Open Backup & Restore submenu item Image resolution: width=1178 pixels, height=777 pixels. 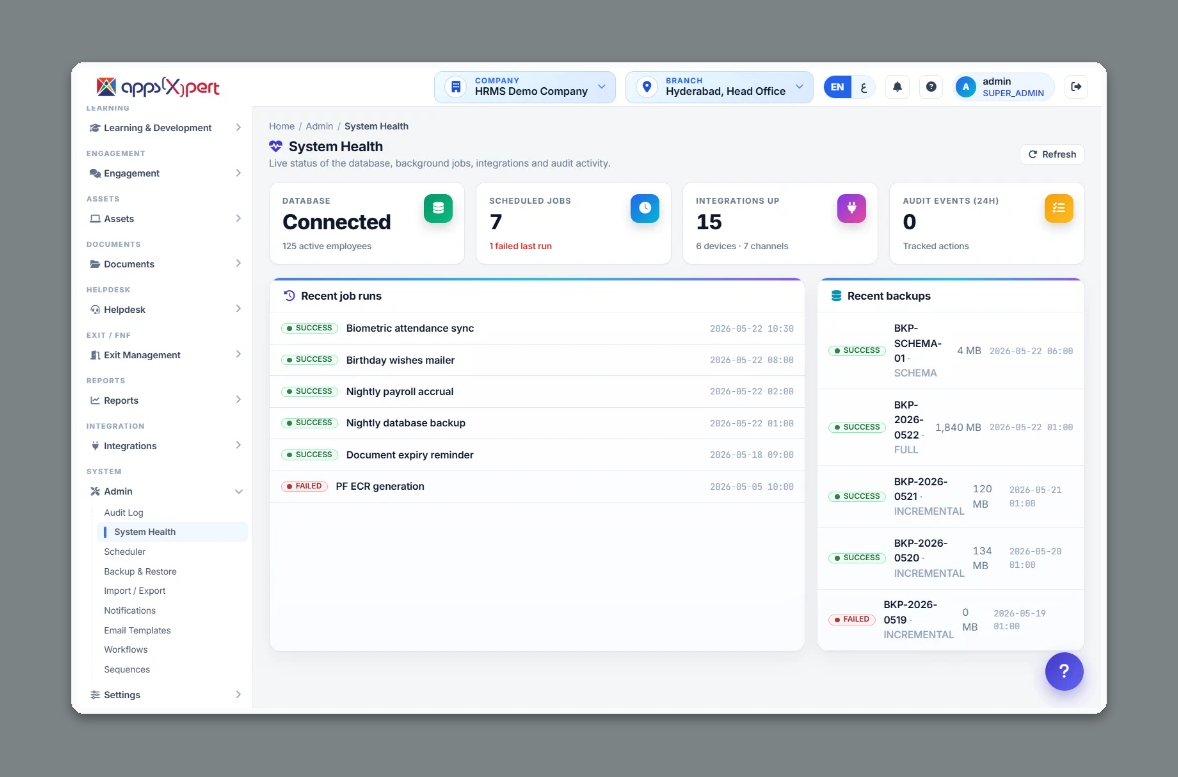(x=140, y=572)
